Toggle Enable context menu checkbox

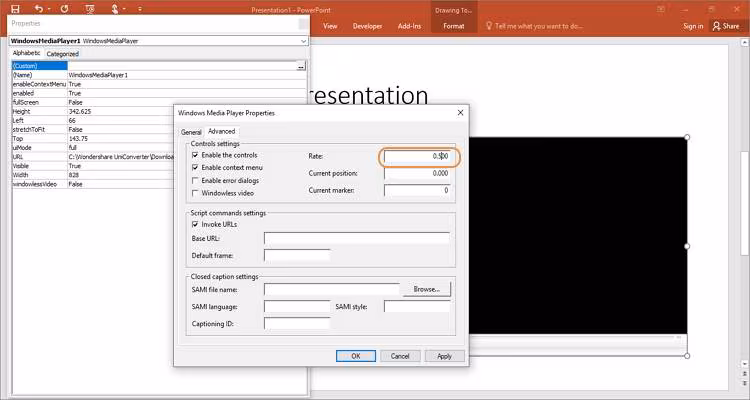click(x=195, y=167)
